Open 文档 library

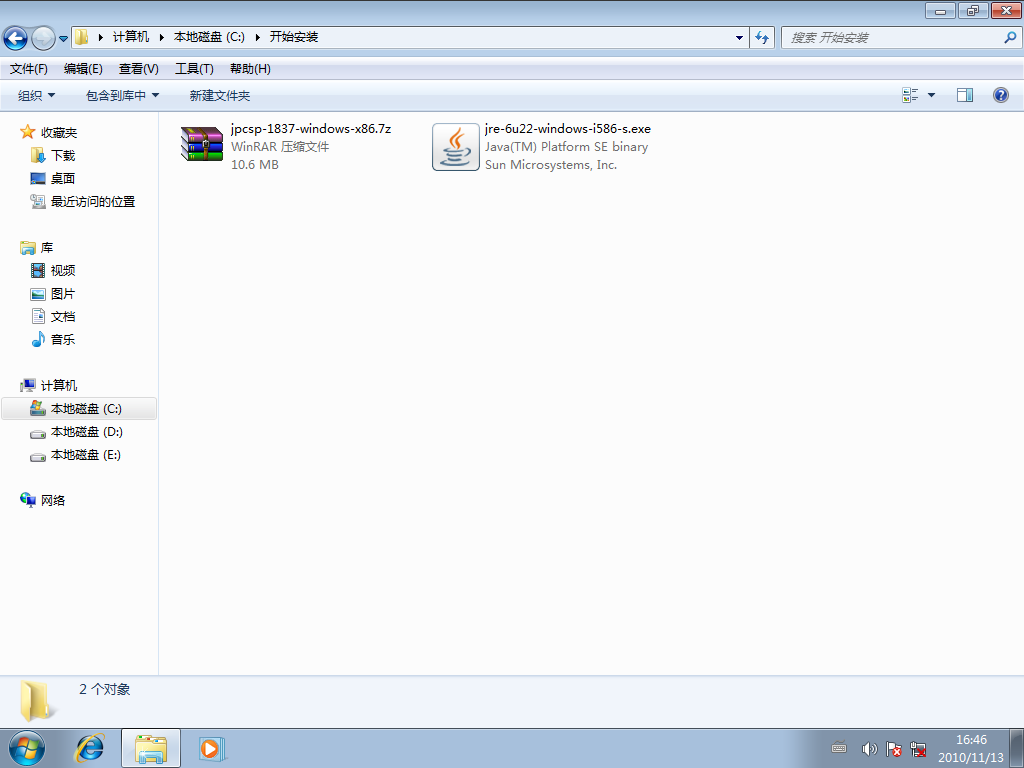coord(63,317)
